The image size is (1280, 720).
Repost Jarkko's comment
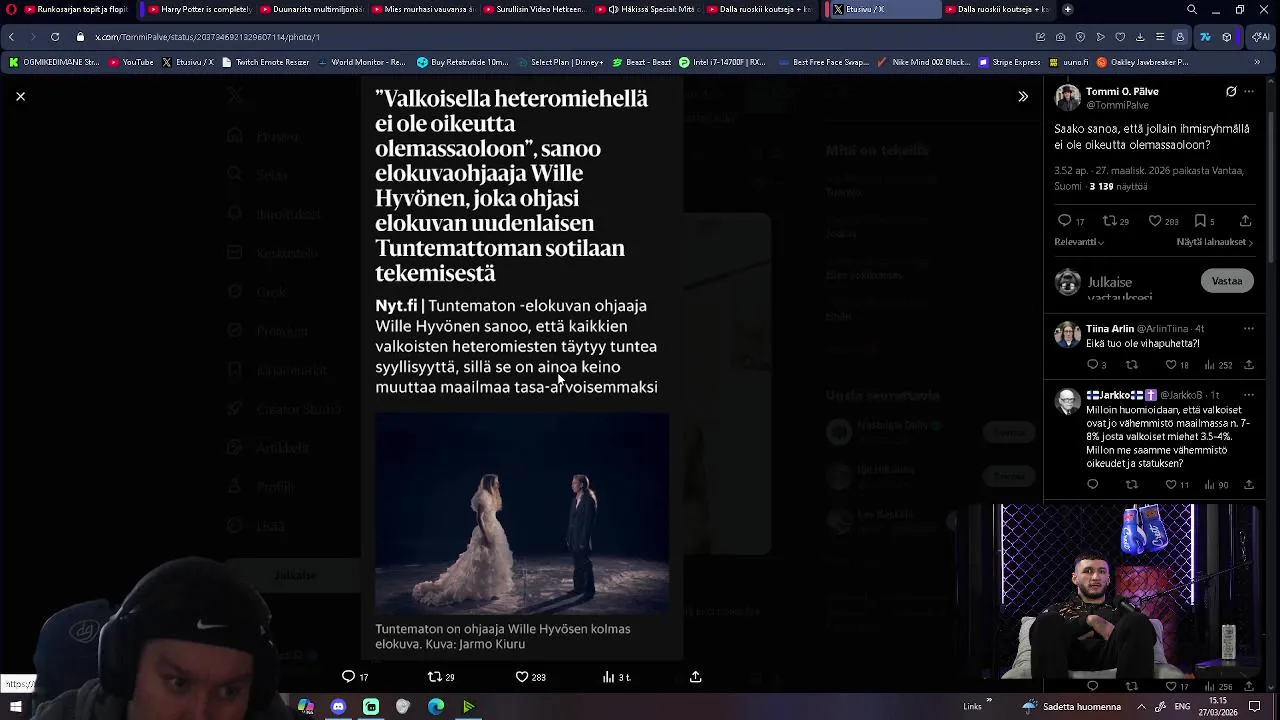[1132, 485]
